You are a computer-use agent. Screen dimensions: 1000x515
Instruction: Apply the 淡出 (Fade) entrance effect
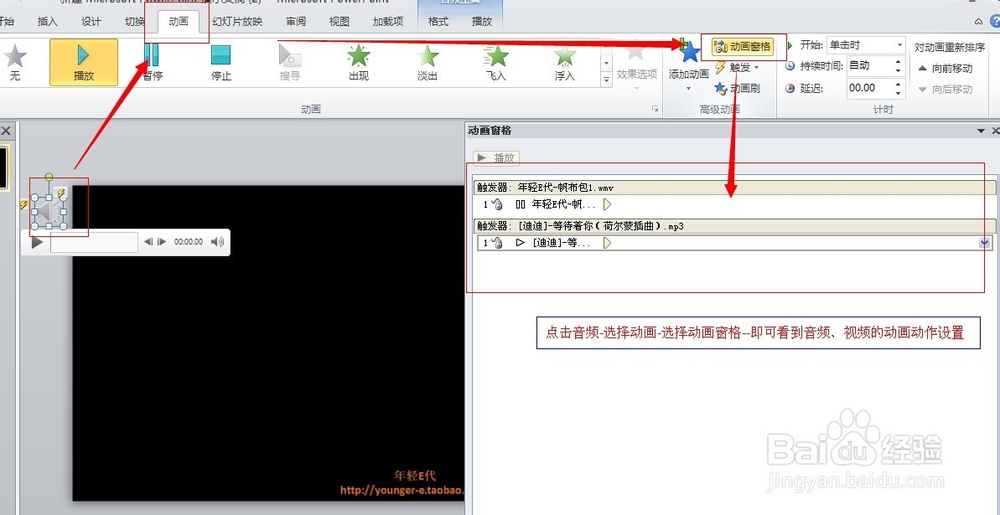[427, 62]
